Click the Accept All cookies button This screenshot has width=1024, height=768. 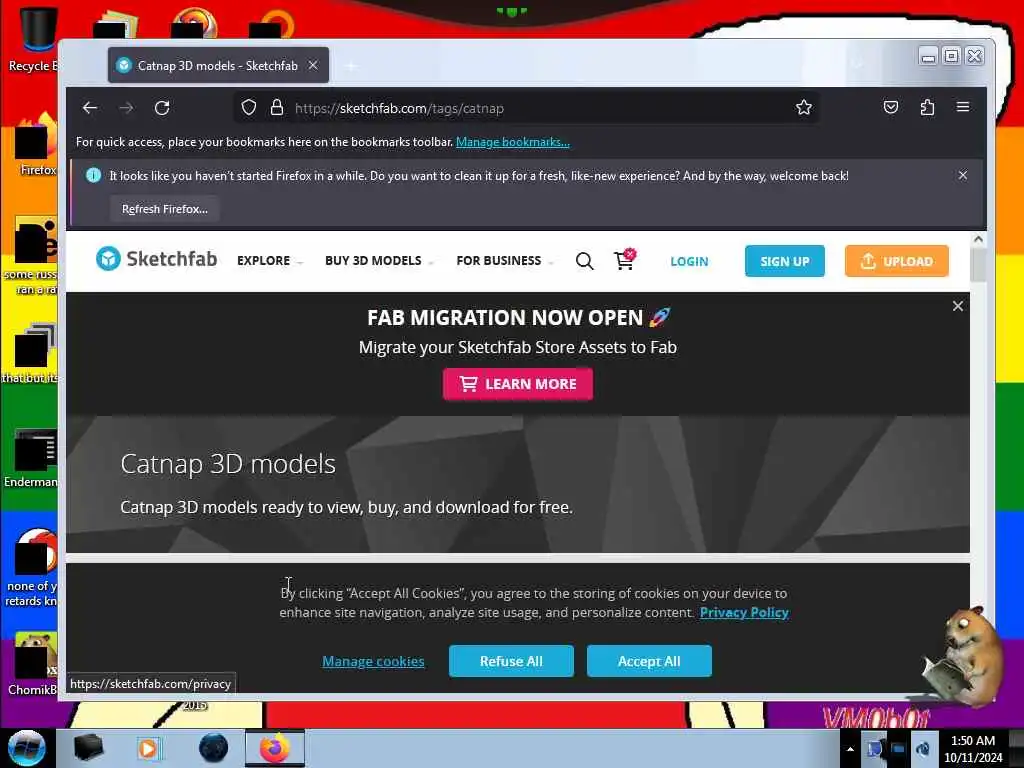649,661
